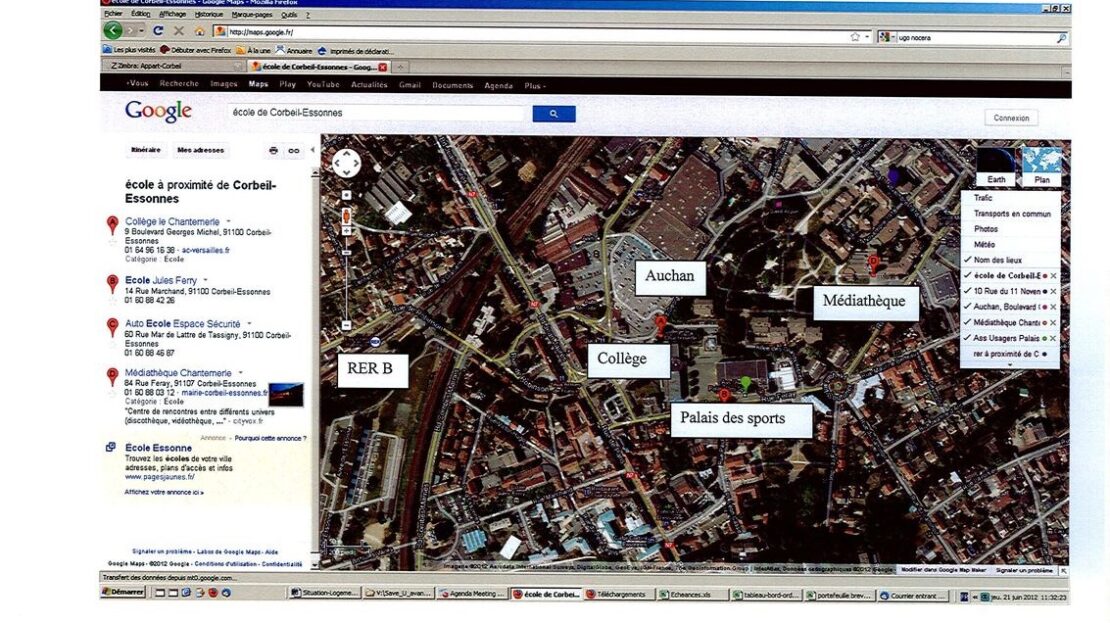The image size is (1110, 623).
Task: Open the Windows Démarrer menu
Action: pos(123,593)
